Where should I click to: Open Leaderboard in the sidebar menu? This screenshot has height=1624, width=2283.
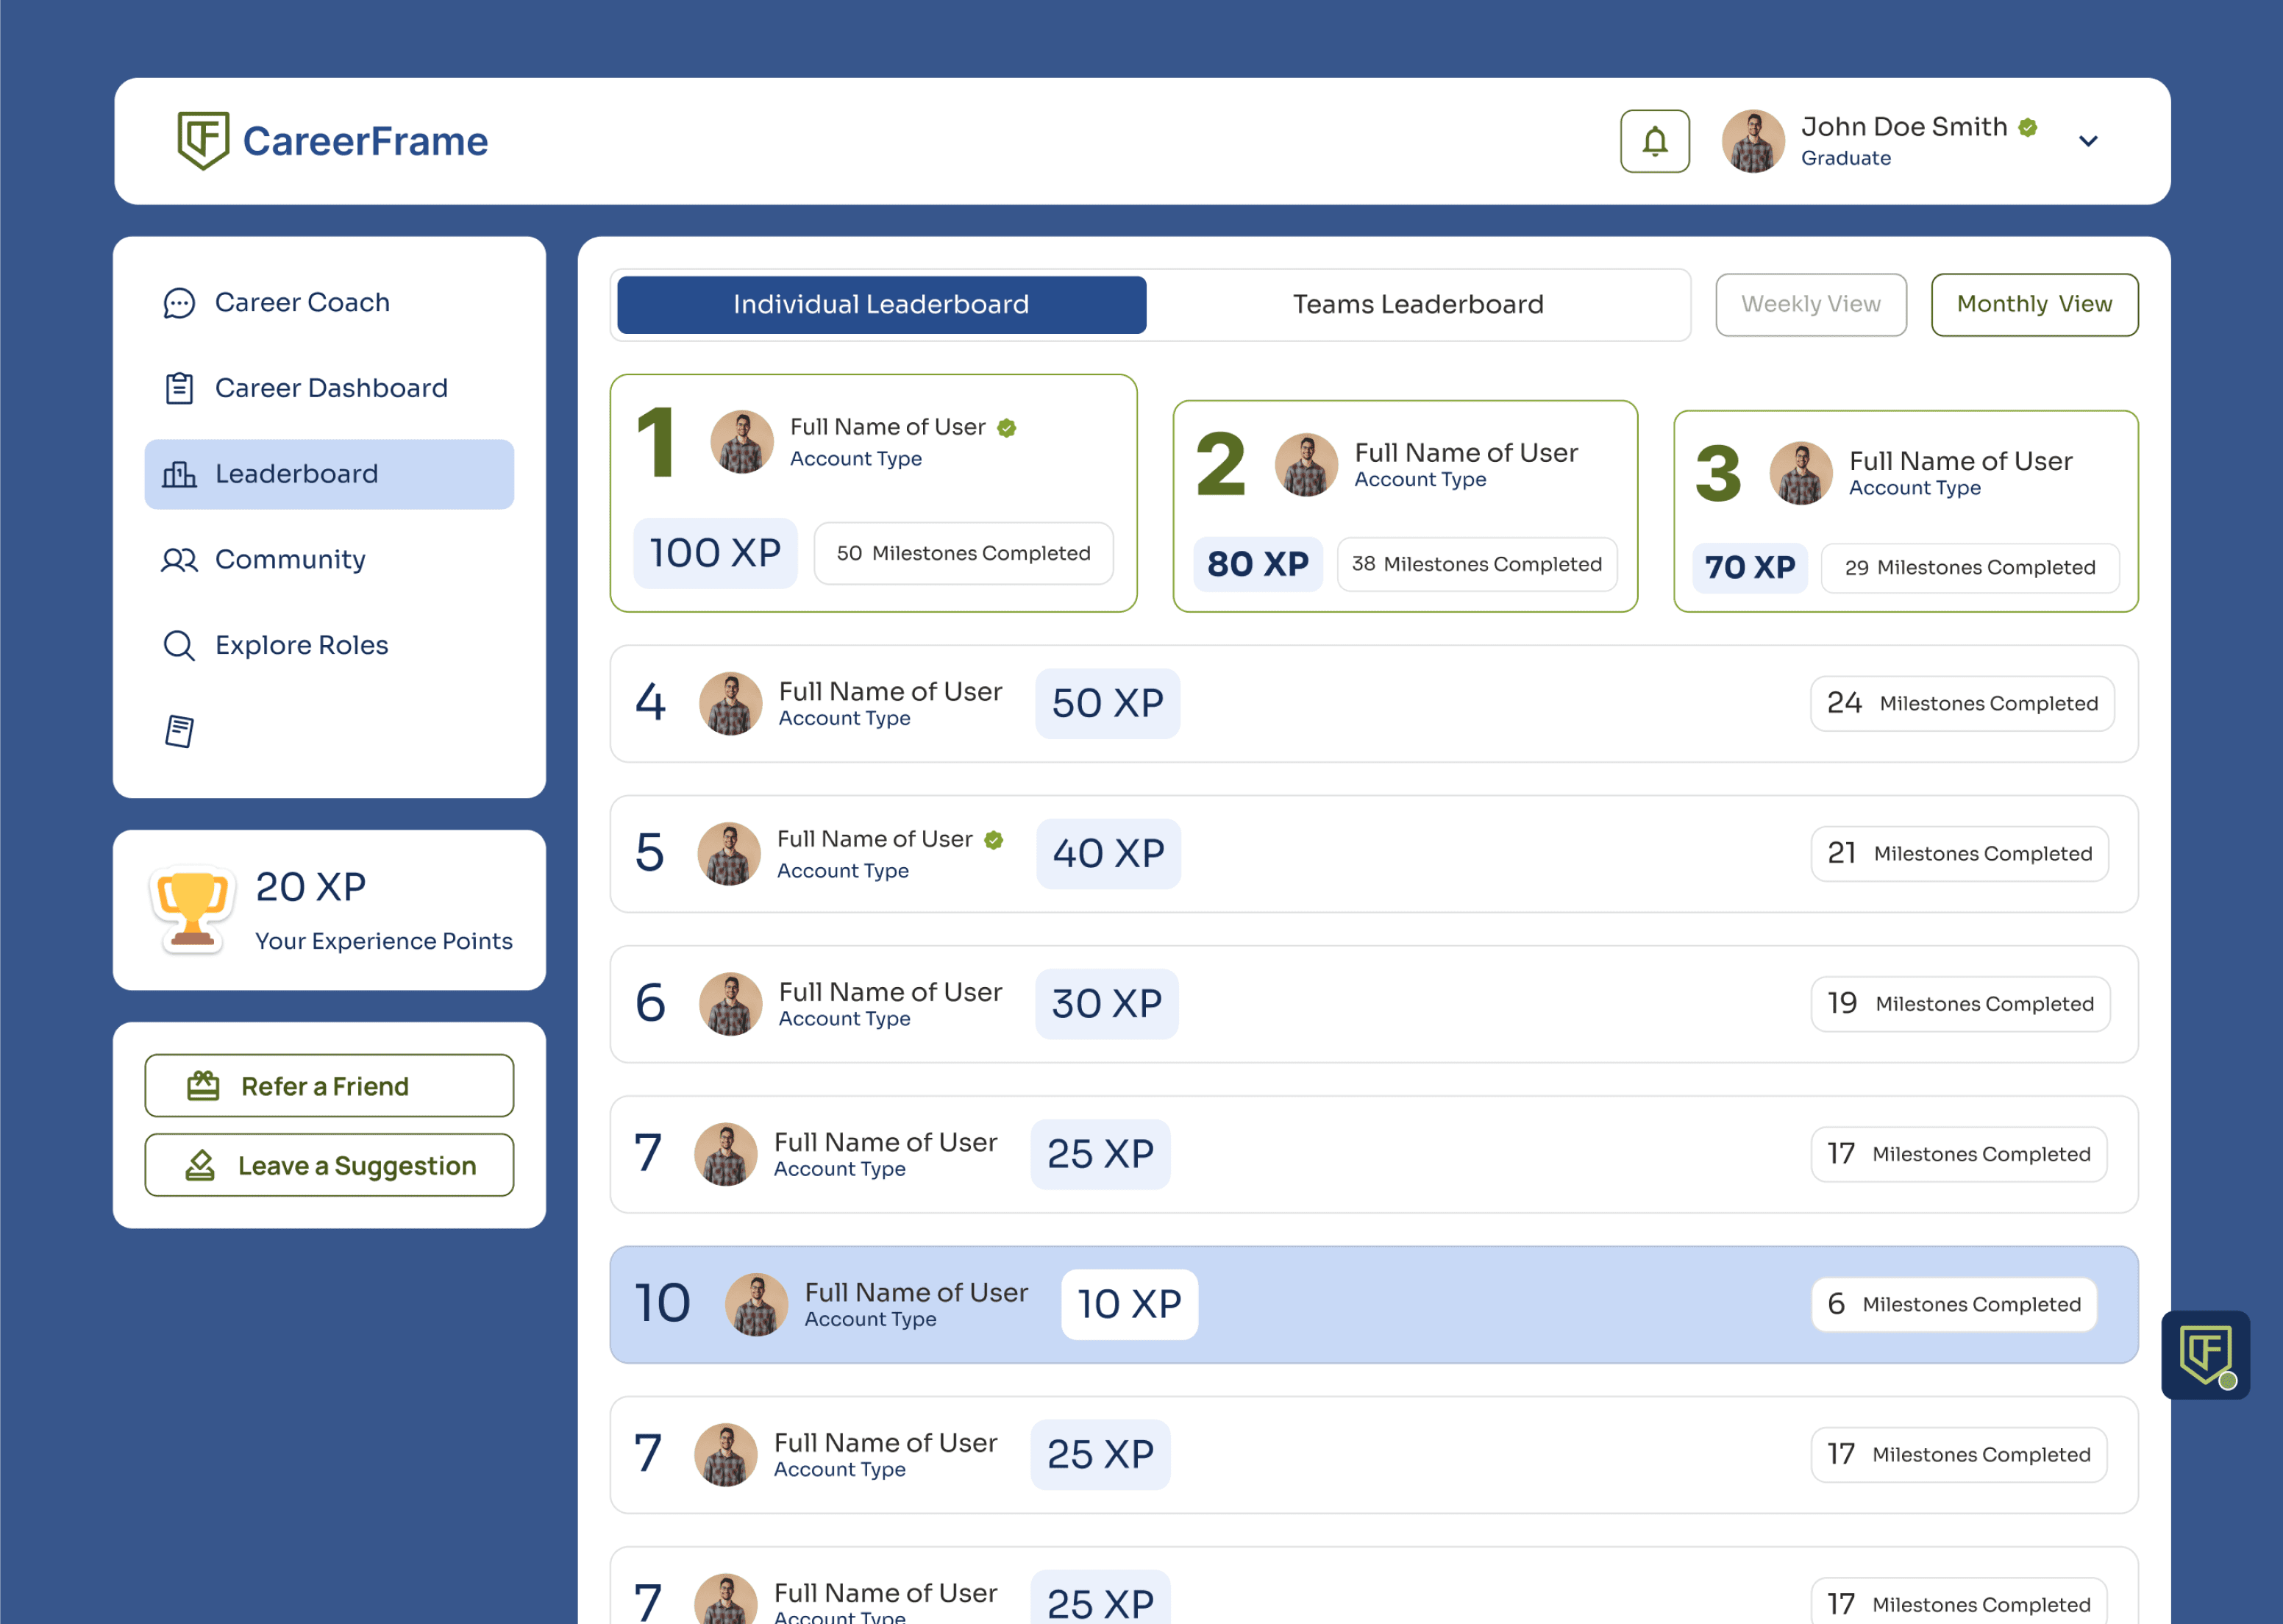click(329, 474)
